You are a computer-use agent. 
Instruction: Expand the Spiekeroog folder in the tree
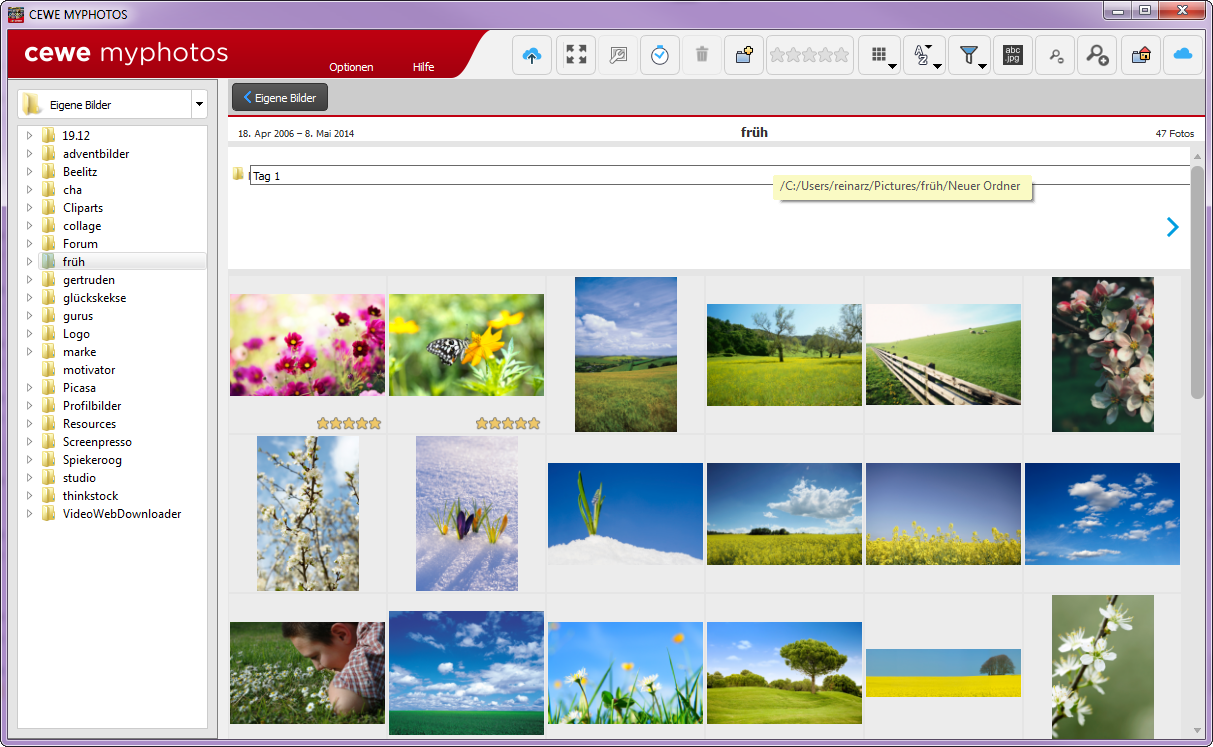pyautogui.click(x=30, y=460)
